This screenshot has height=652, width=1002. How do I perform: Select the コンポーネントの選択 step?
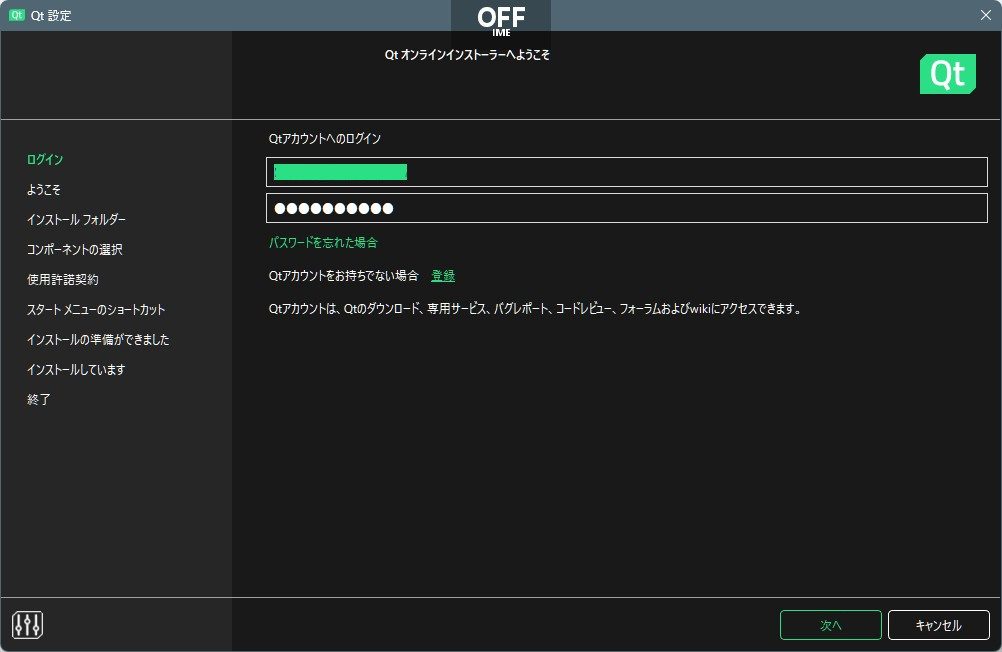pos(74,249)
